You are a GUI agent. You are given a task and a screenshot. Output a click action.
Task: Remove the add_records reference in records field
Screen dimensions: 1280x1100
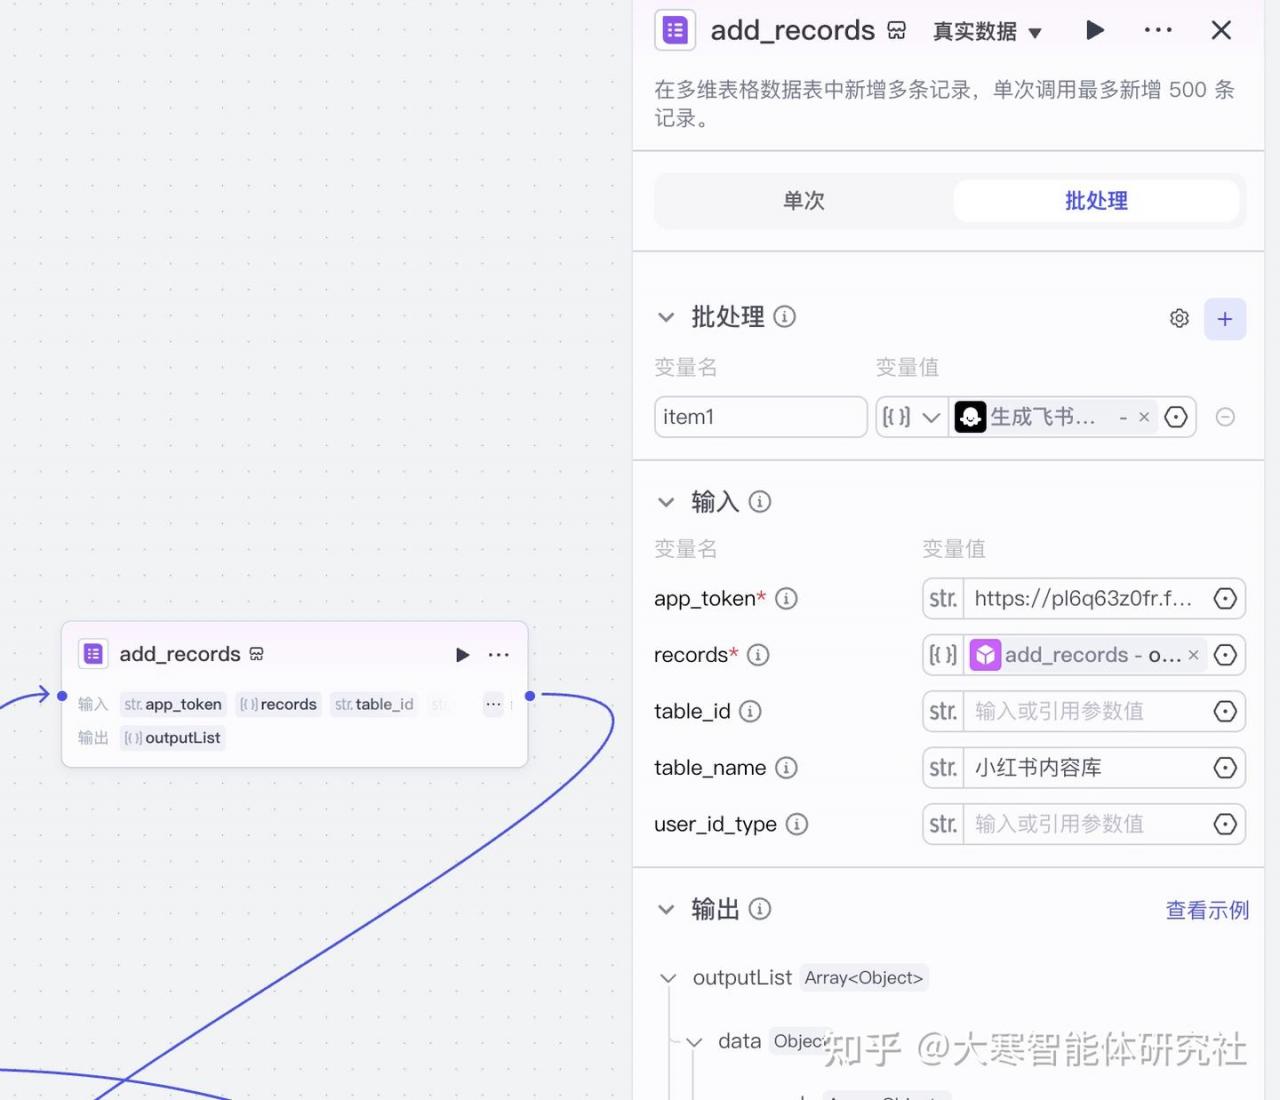coord(1193,655)
